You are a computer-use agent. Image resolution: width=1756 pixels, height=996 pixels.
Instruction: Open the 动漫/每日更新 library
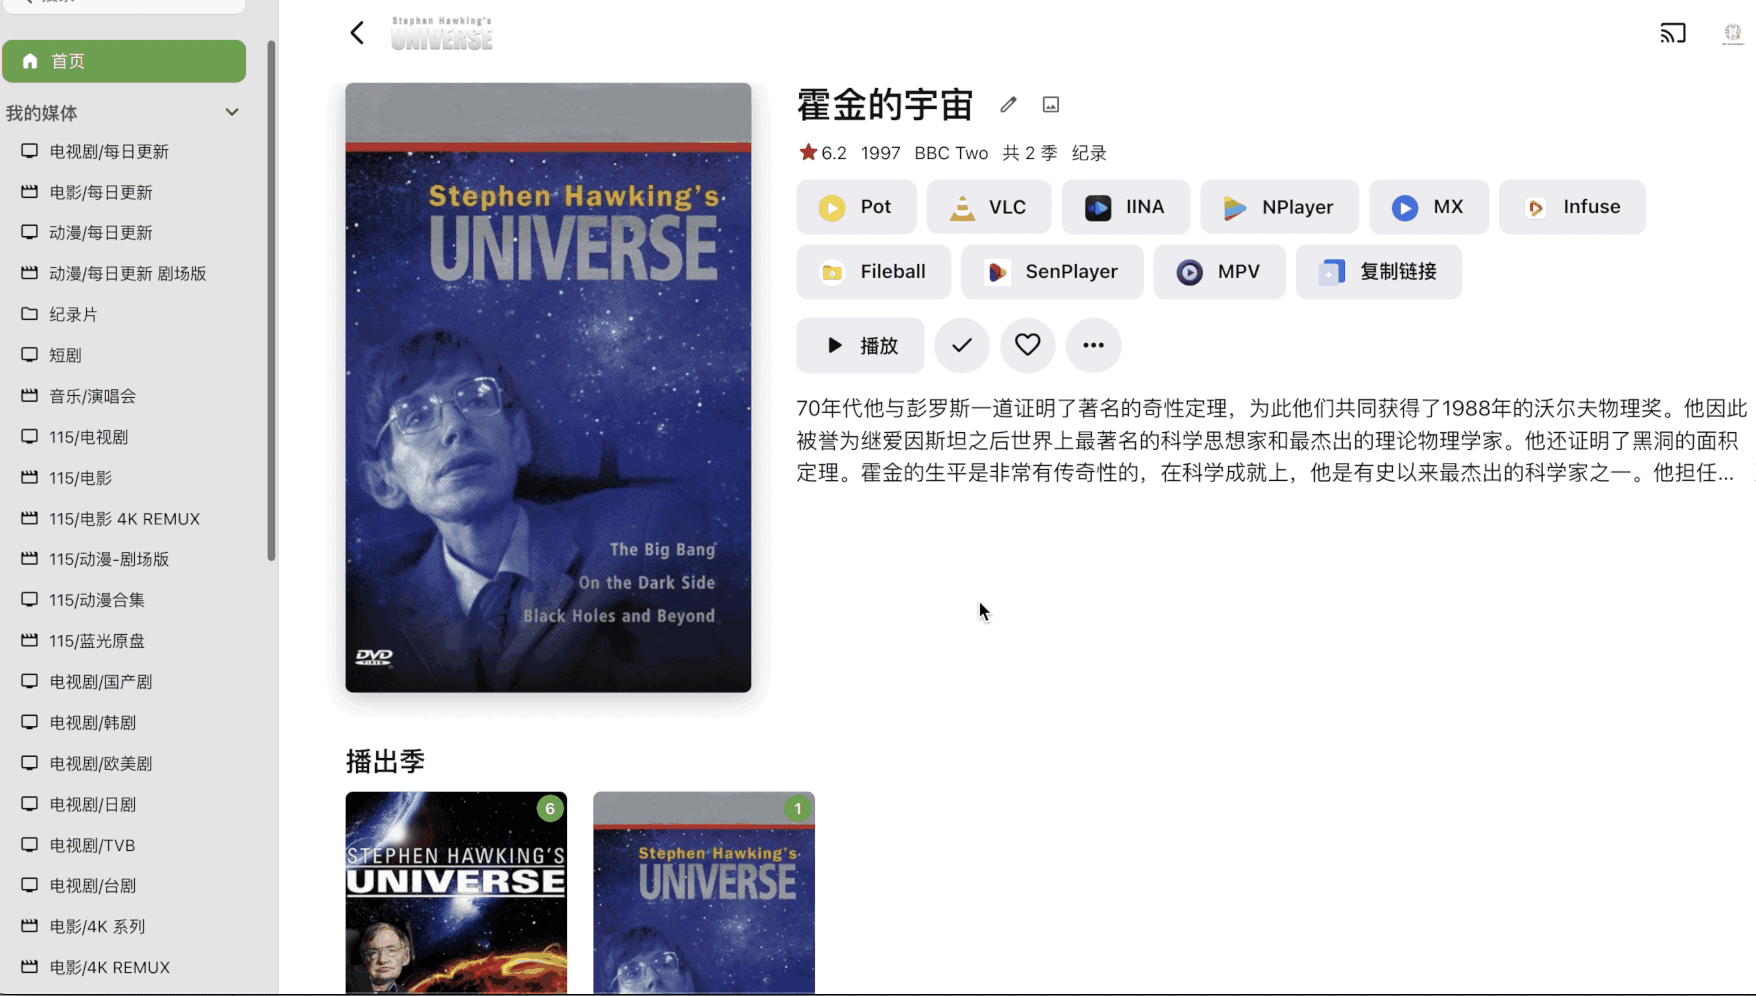click(x=124, y=232)
